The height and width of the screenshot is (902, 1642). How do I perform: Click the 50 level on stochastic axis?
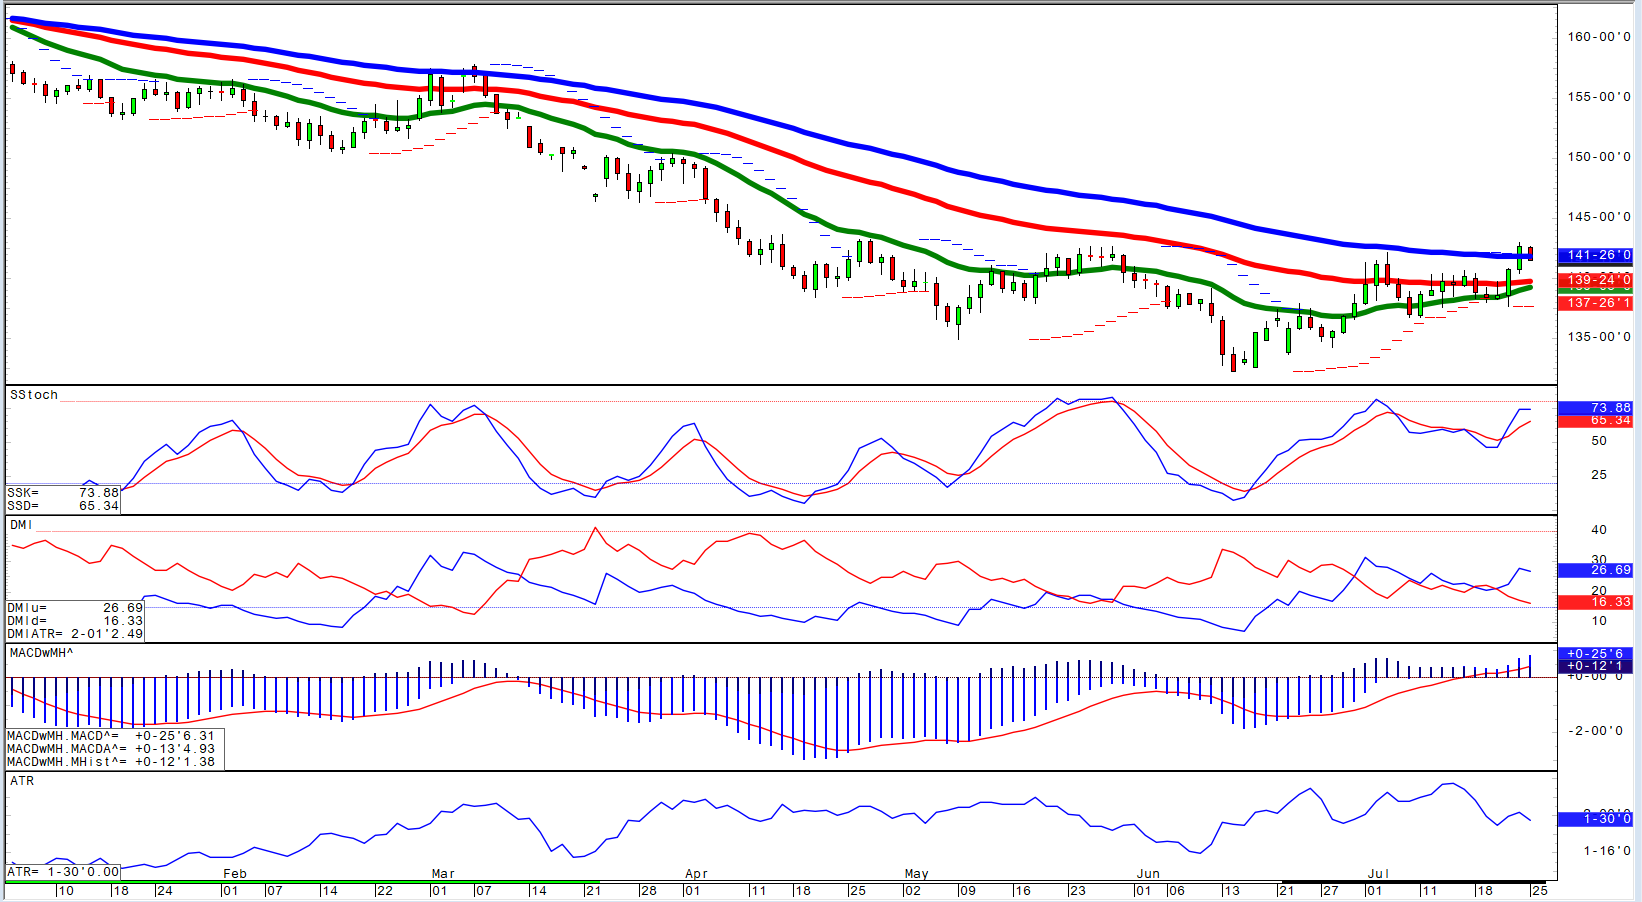[x=1599, y=441]
